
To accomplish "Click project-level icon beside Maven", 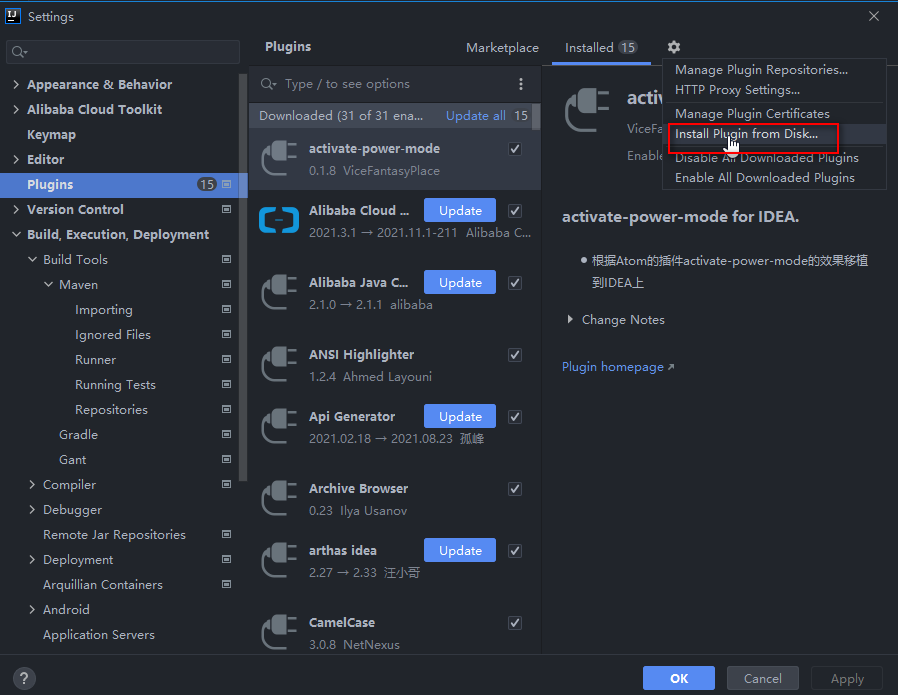I will [226, 285].
